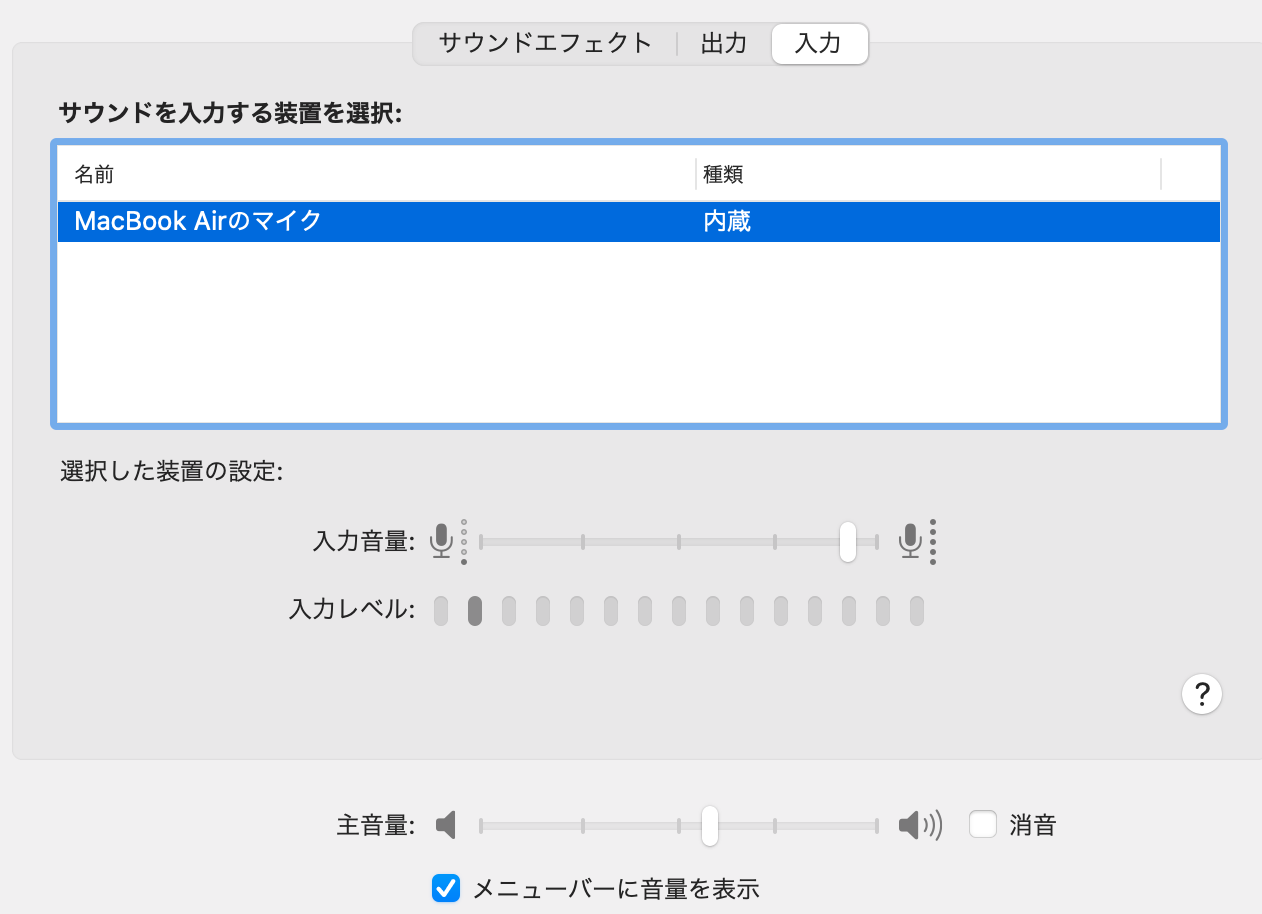This screenshot has width=1262, height=914.
Task: Switch to the サウンドエフェクト tab
Action: [x=545, y=44]
